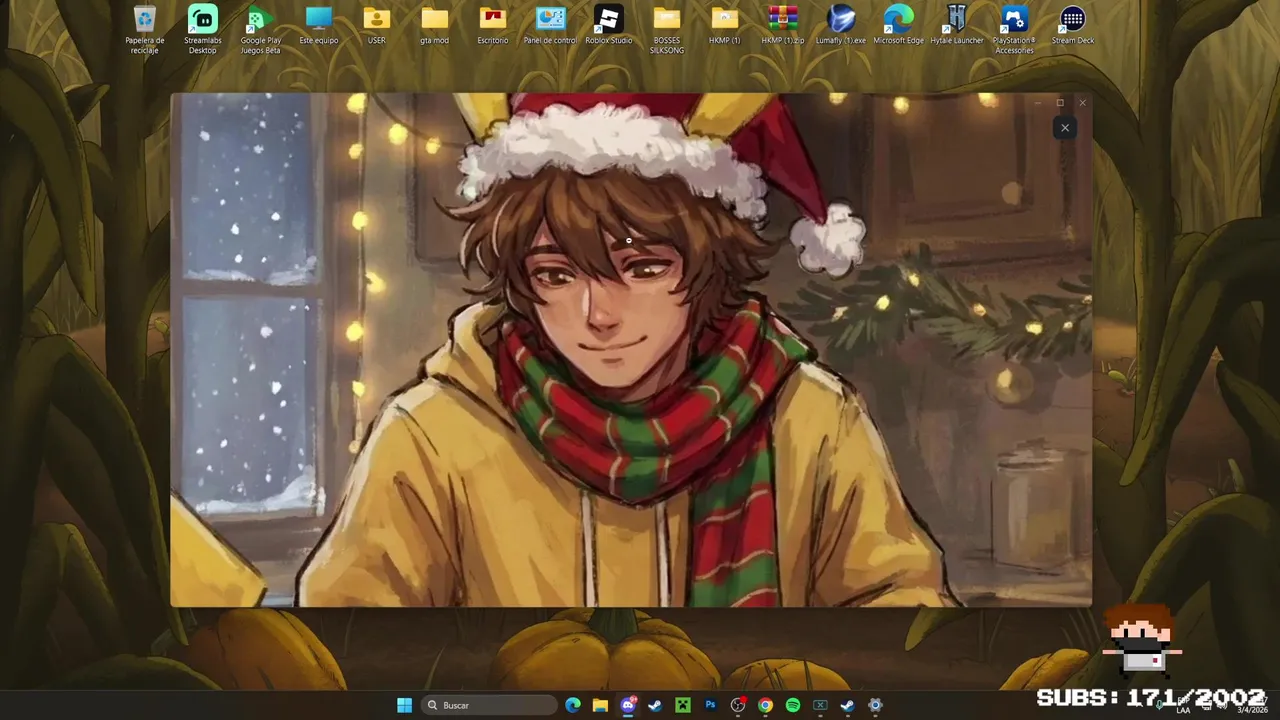Open Google Play Juegos Beta shortcut
Screen dimensions: 1280x720
pyautogui.click(x=261, y=29)
